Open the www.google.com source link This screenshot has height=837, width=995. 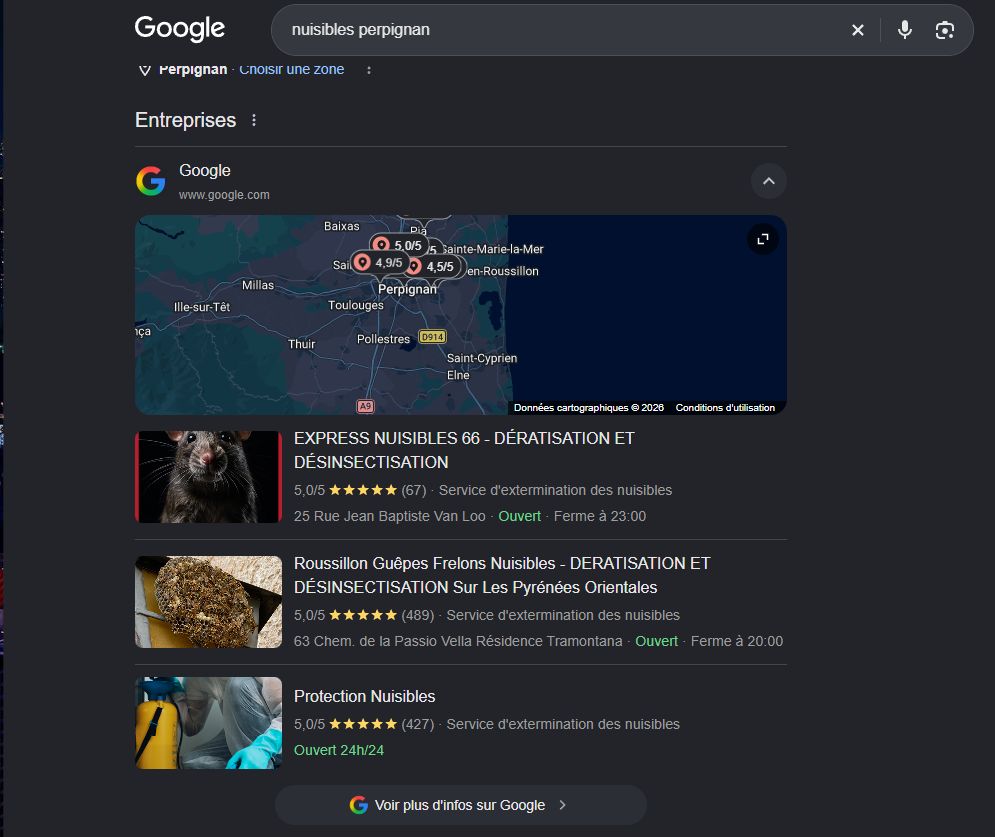tap(224, 195)
